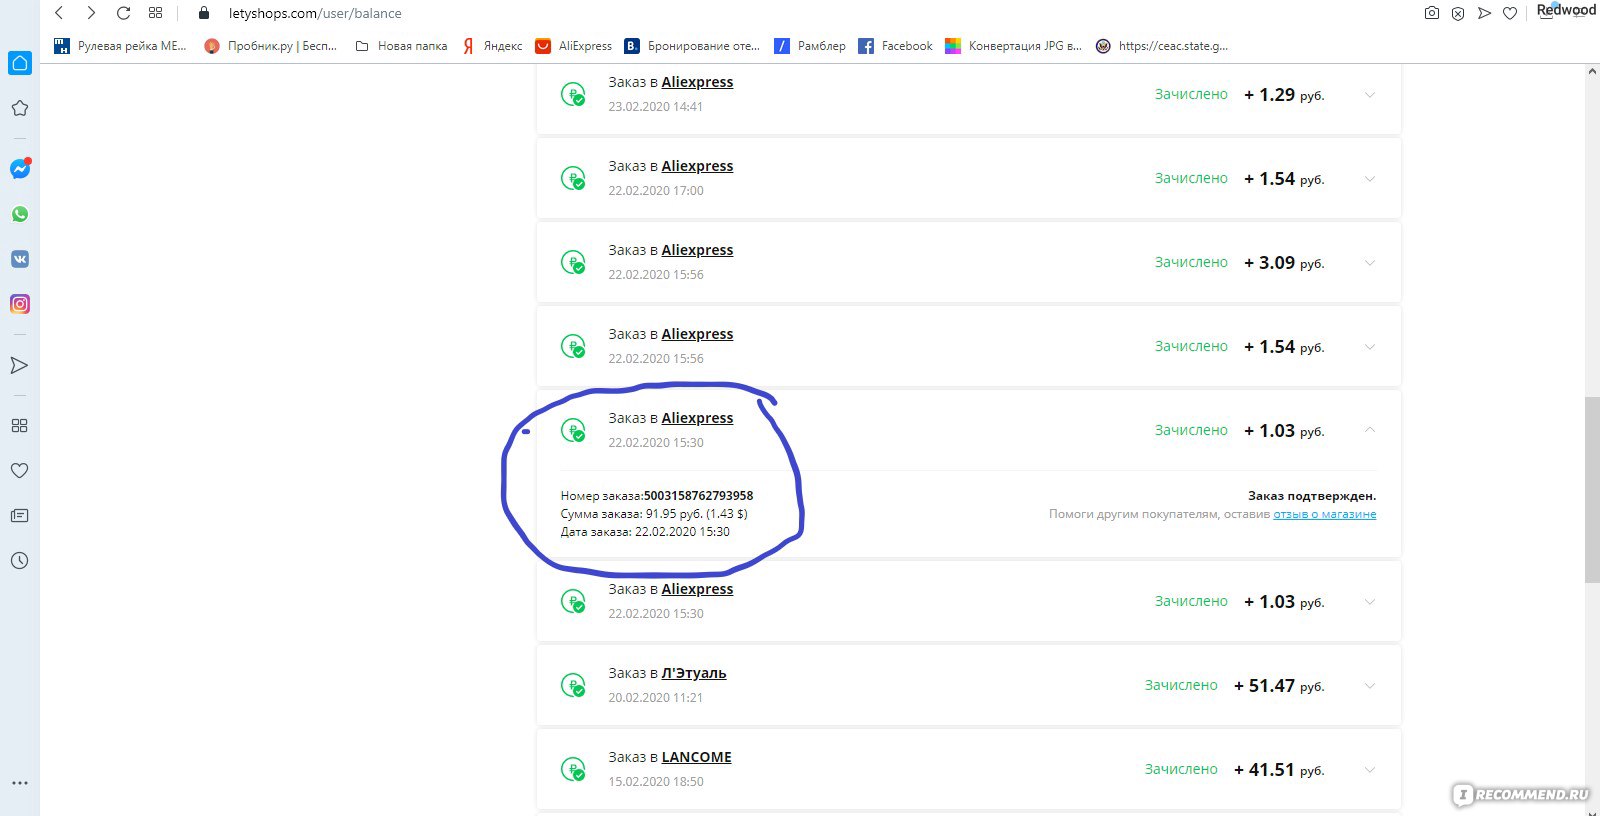The width and height of the screenshot is (1600, 816).
Task: Click 'Дата заказа: 22.02.2020 15:30' text
Action: point(645,532)
